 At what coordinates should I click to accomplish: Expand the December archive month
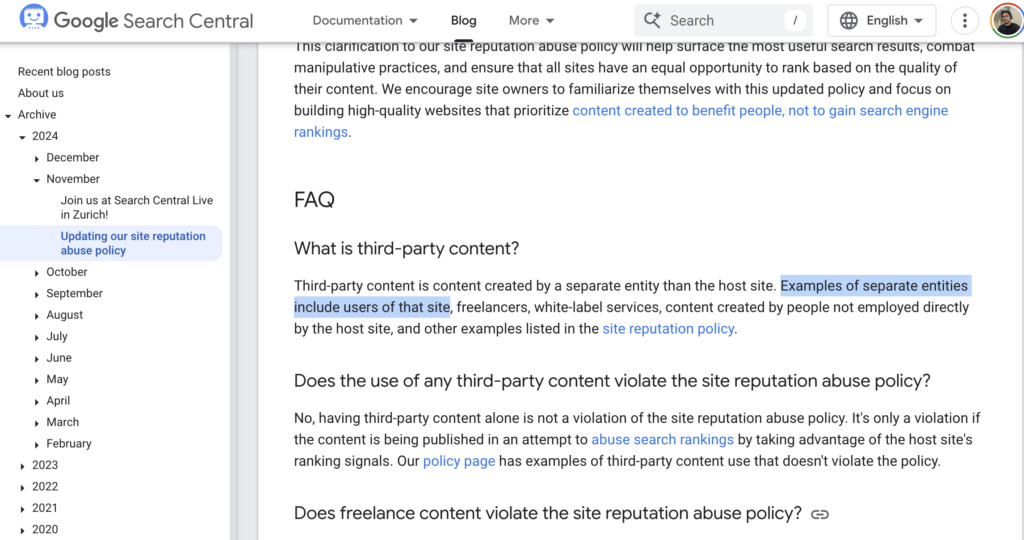[37, 158]
